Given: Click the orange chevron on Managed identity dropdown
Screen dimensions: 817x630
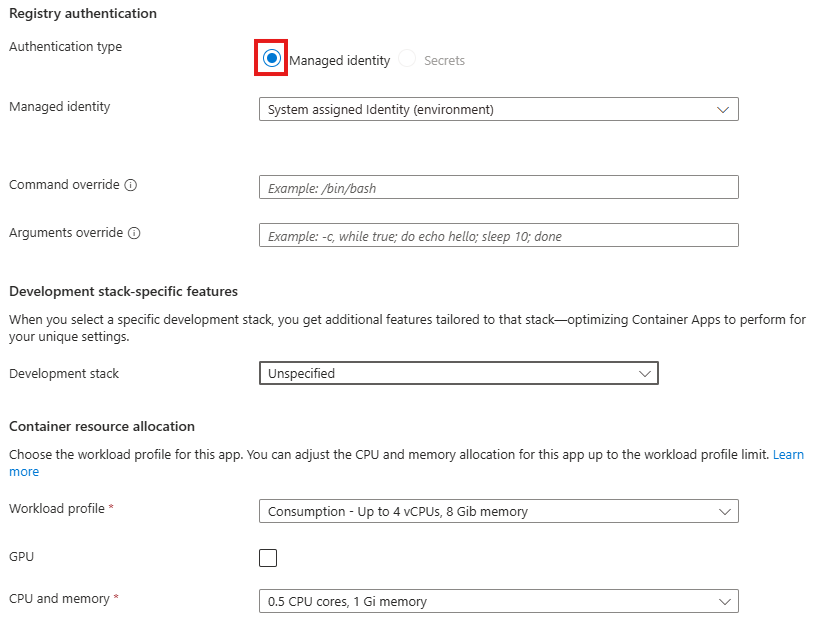Looking at the screenshot, I should coord(724,109).
